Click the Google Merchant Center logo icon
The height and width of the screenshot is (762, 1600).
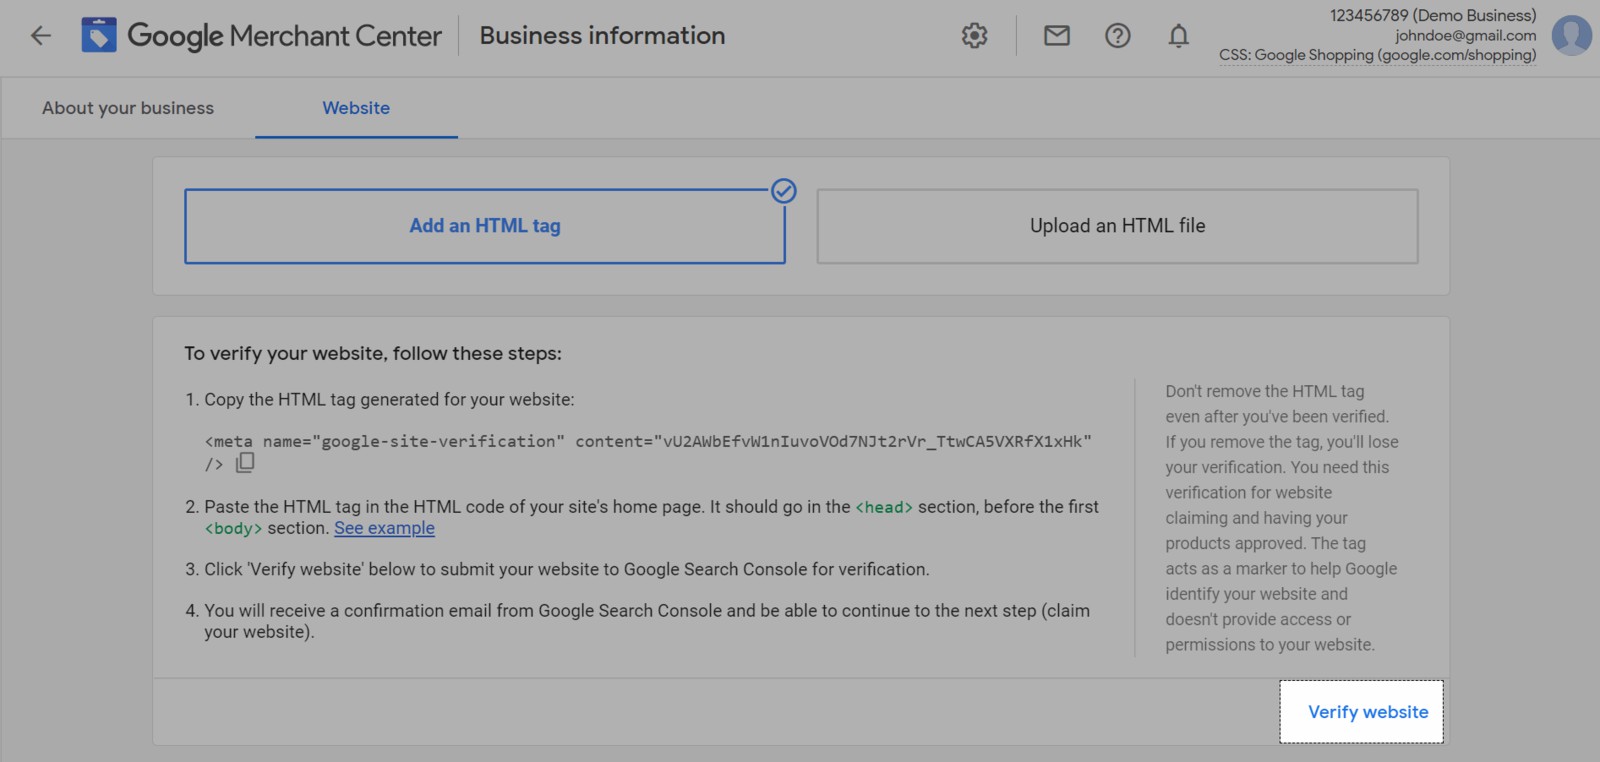(x=99, y=35)
